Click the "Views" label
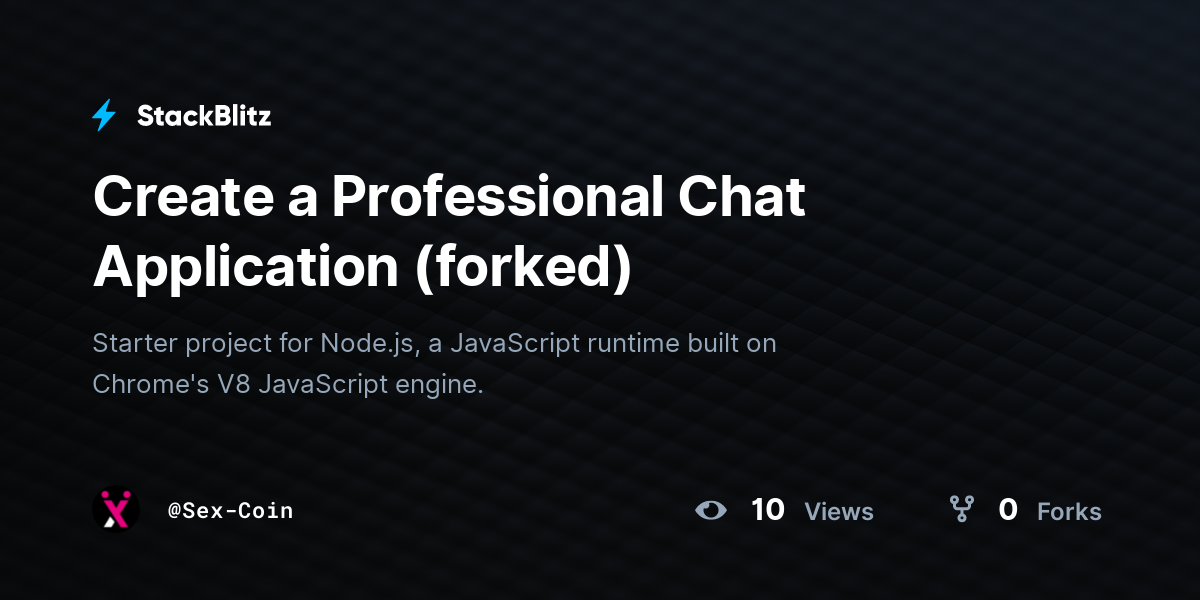1200x600 pixels. pyautogui.click(x=839, y=512)
